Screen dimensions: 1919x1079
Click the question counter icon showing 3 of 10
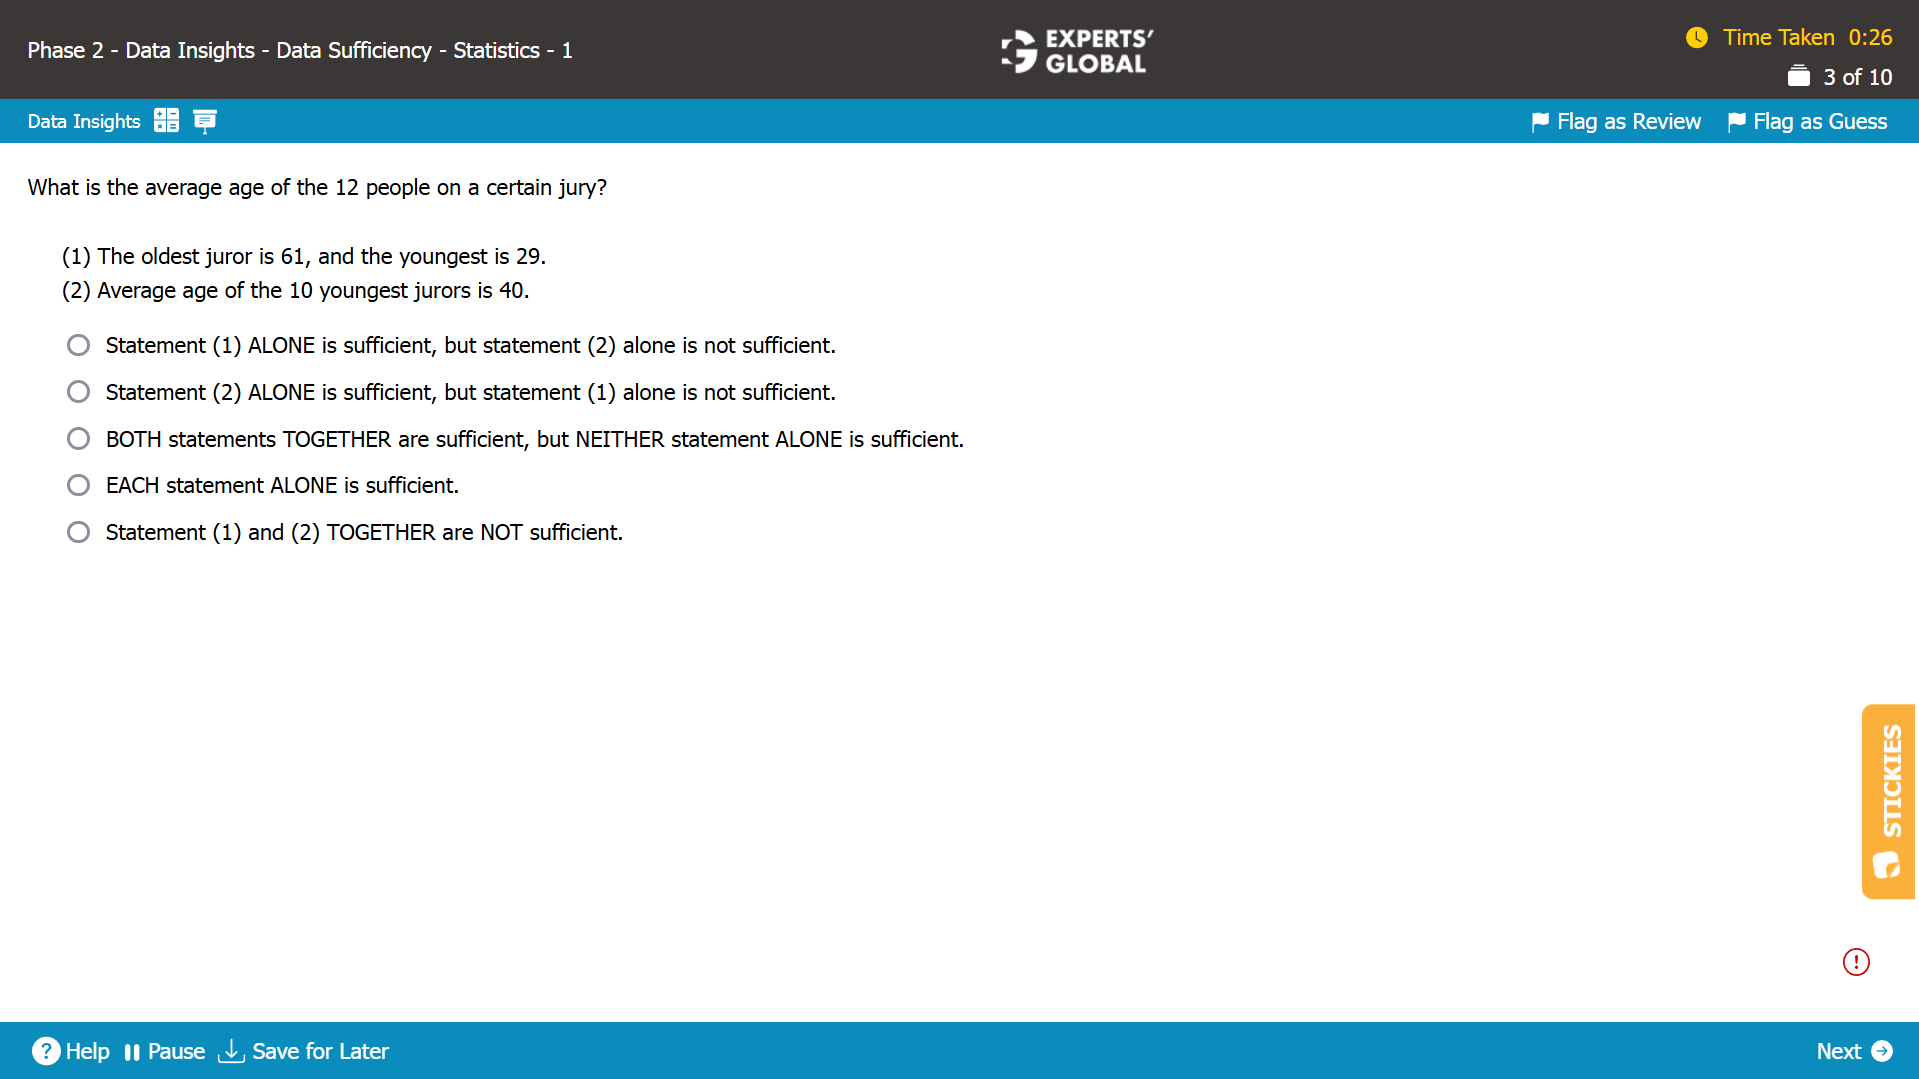[x=1799, y=76]
